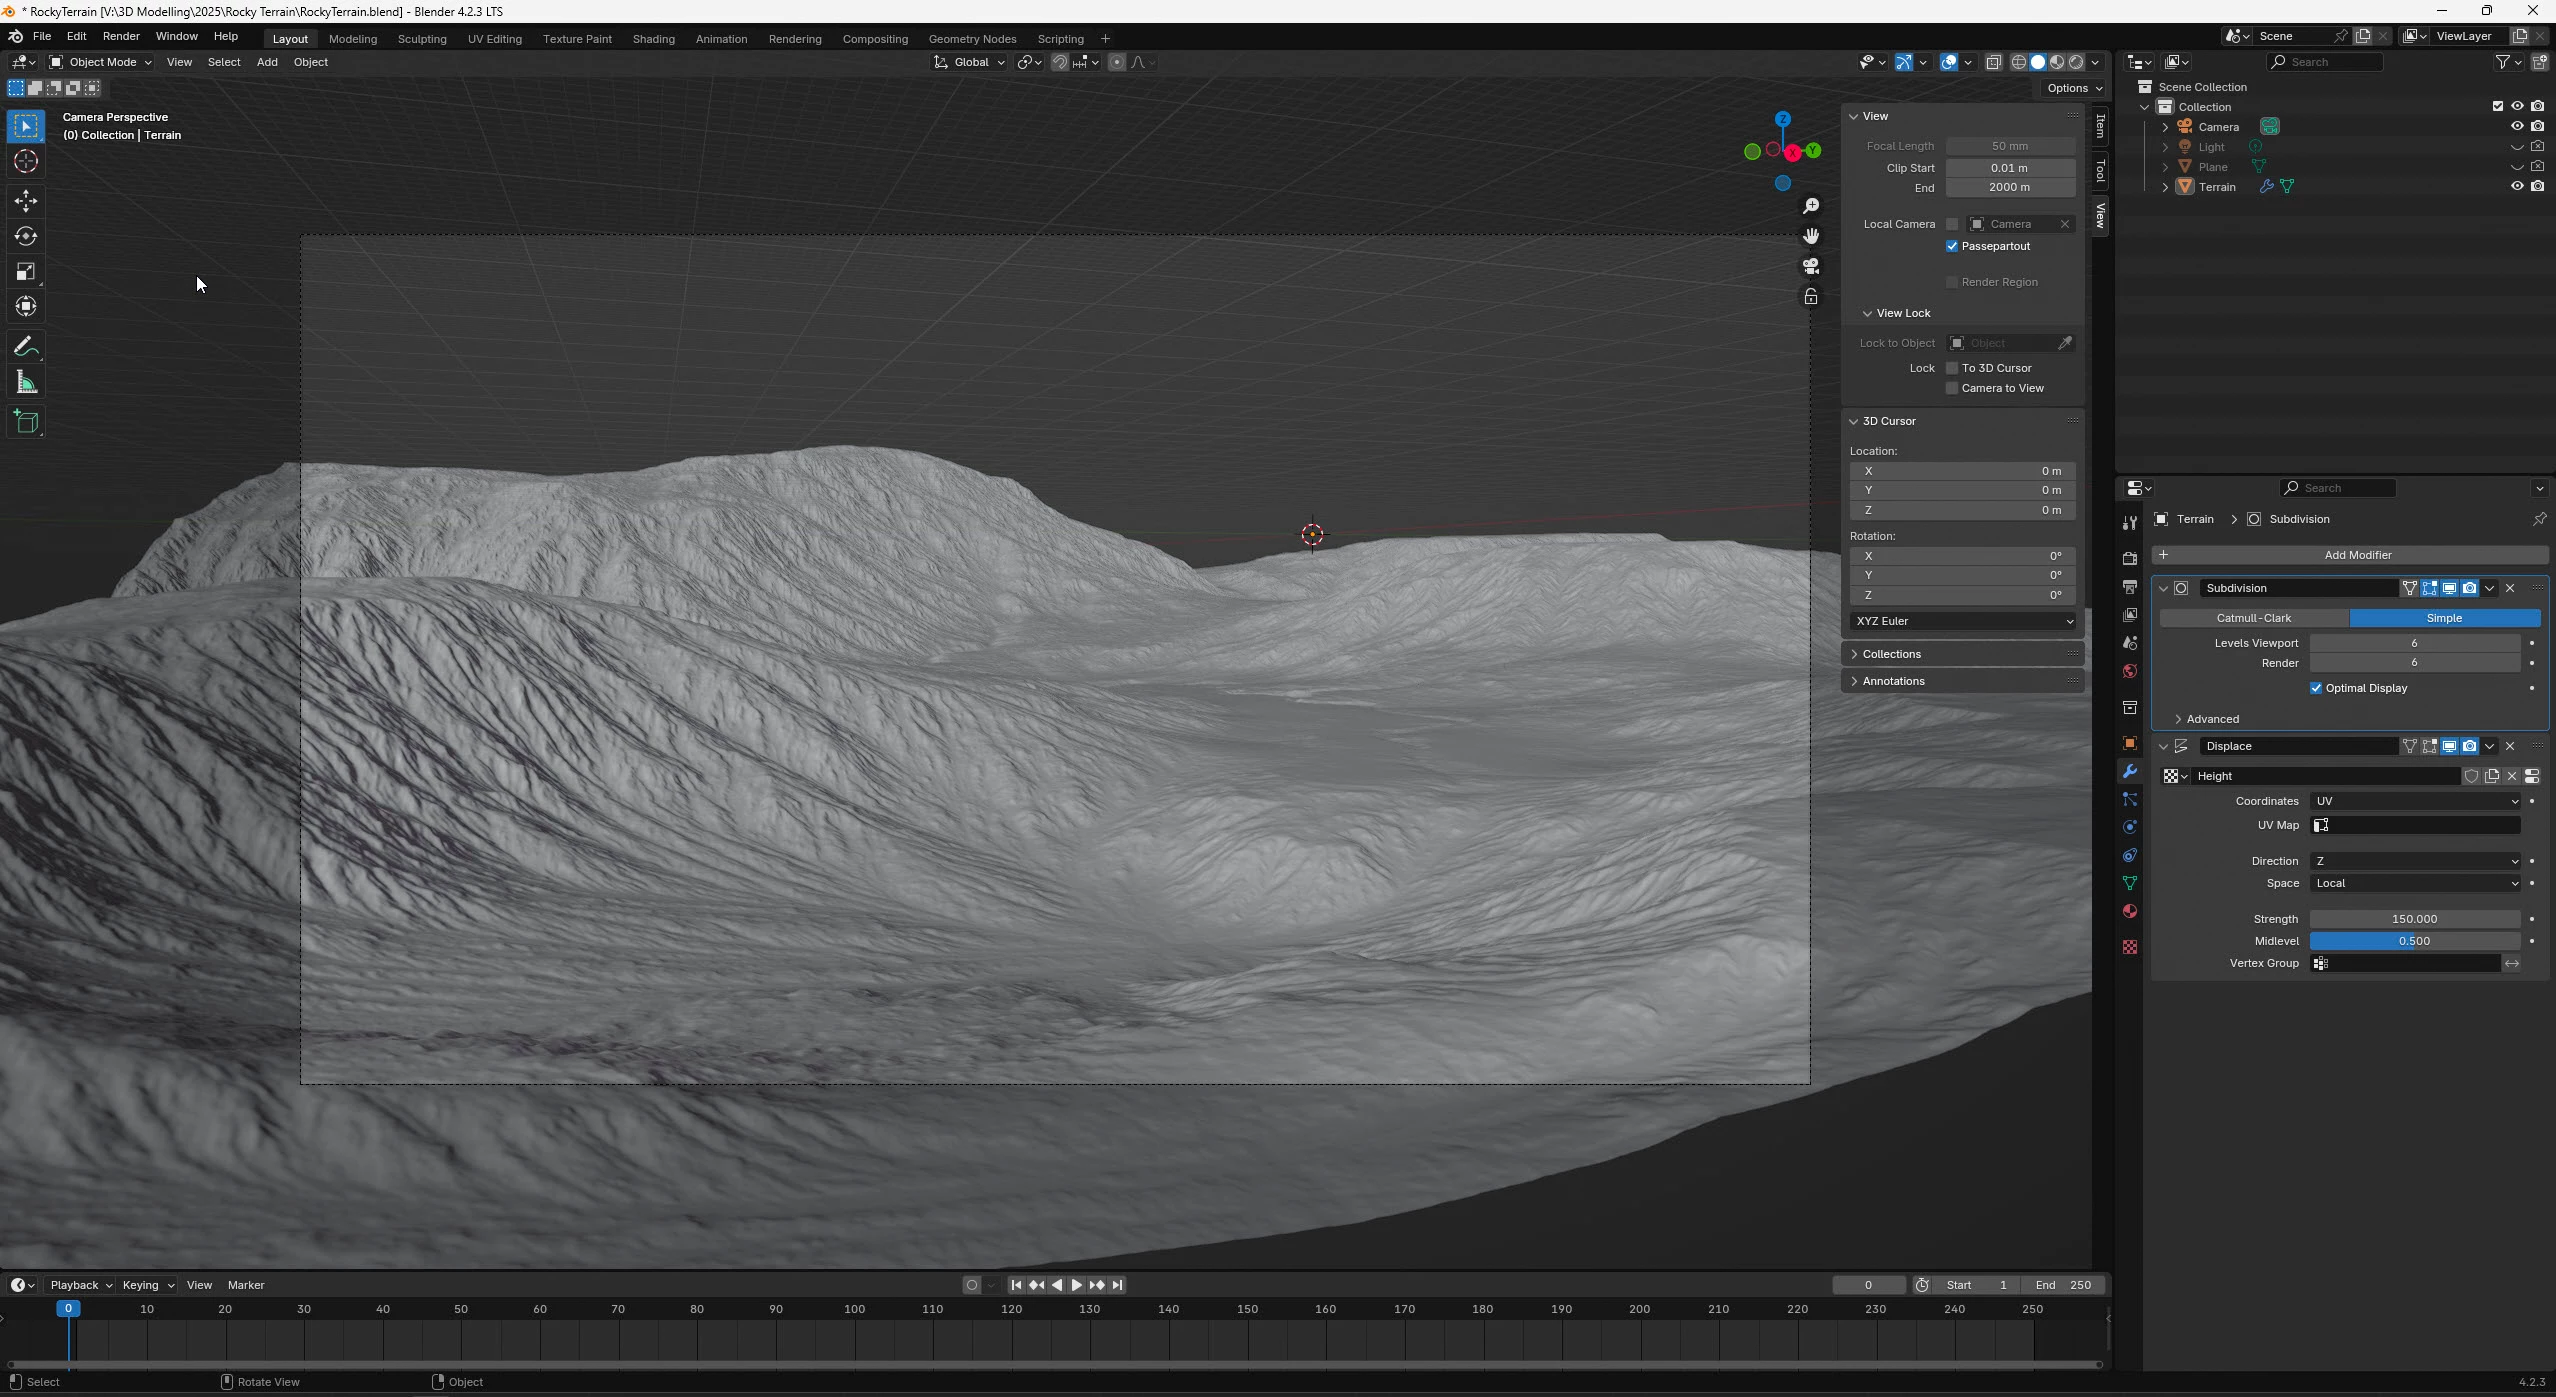The height and width of the screenshot is (1397, 2556).
Task: Click the Play animation button
Action: tap(1076, 1285)
